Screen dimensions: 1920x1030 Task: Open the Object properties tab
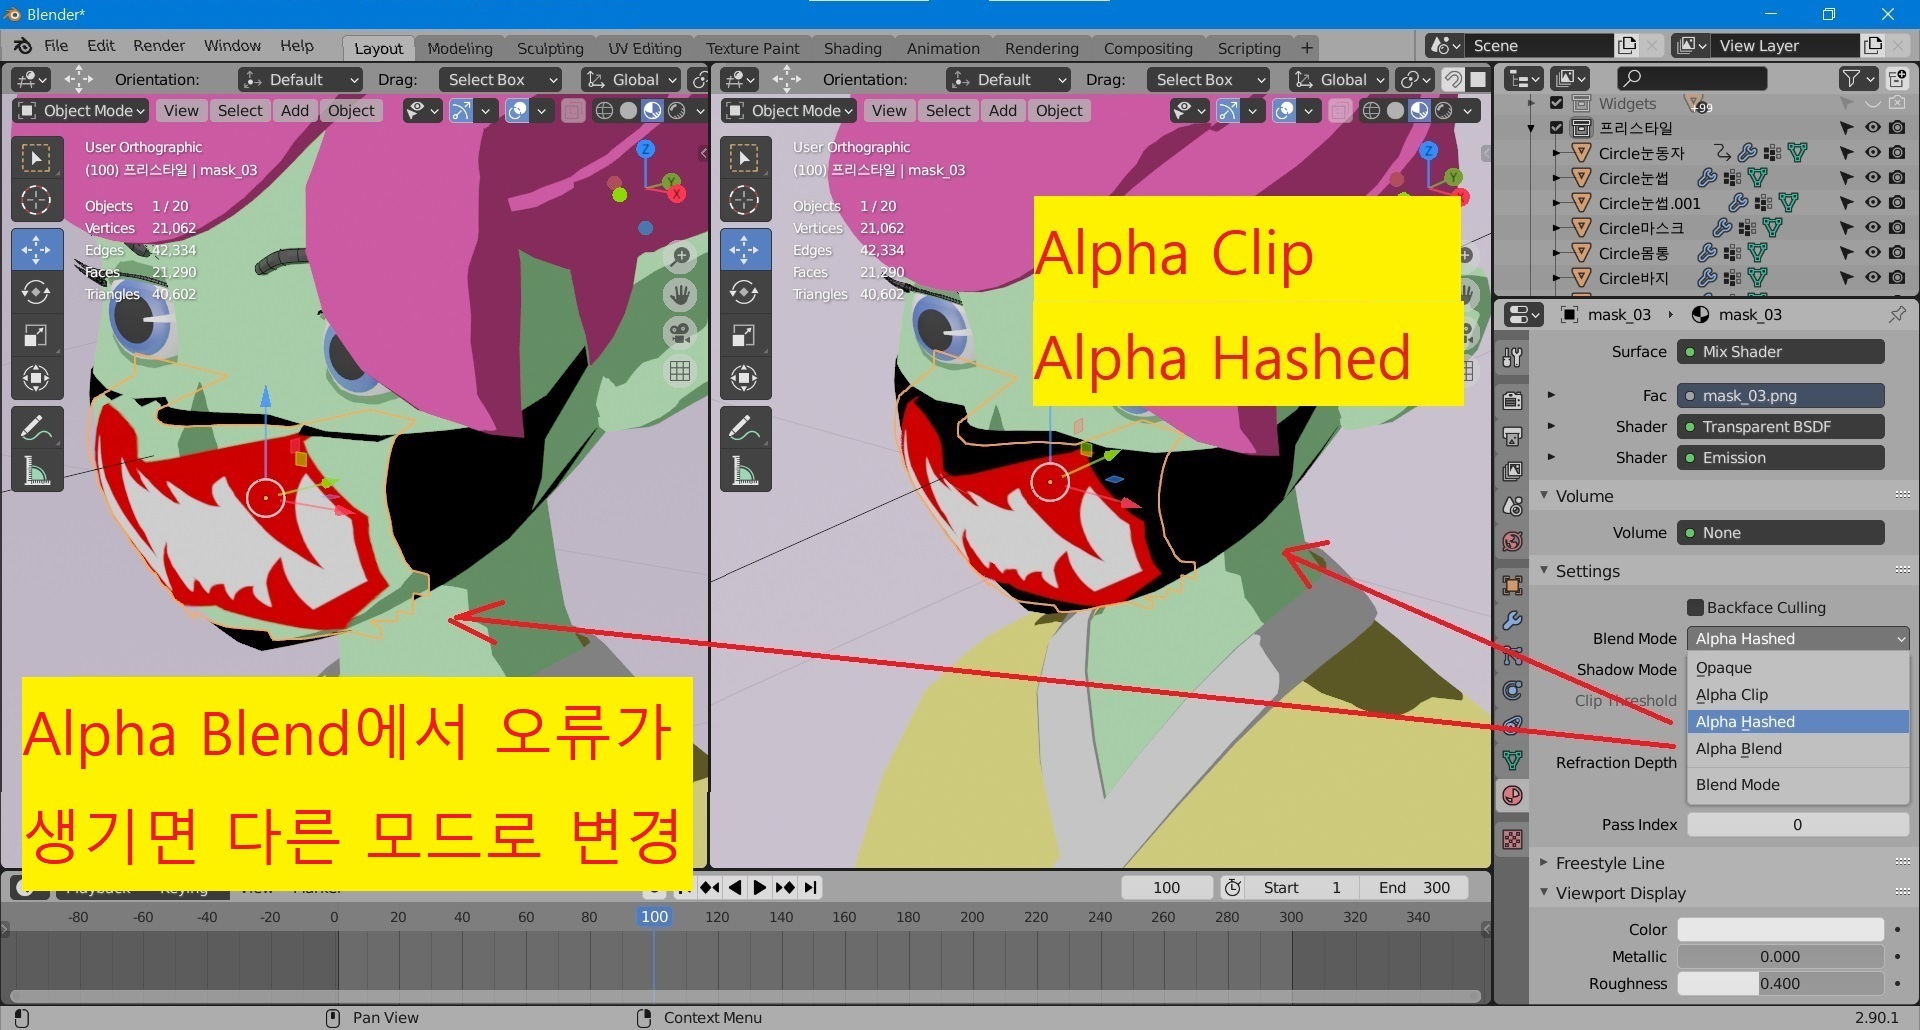point(1512,585)
